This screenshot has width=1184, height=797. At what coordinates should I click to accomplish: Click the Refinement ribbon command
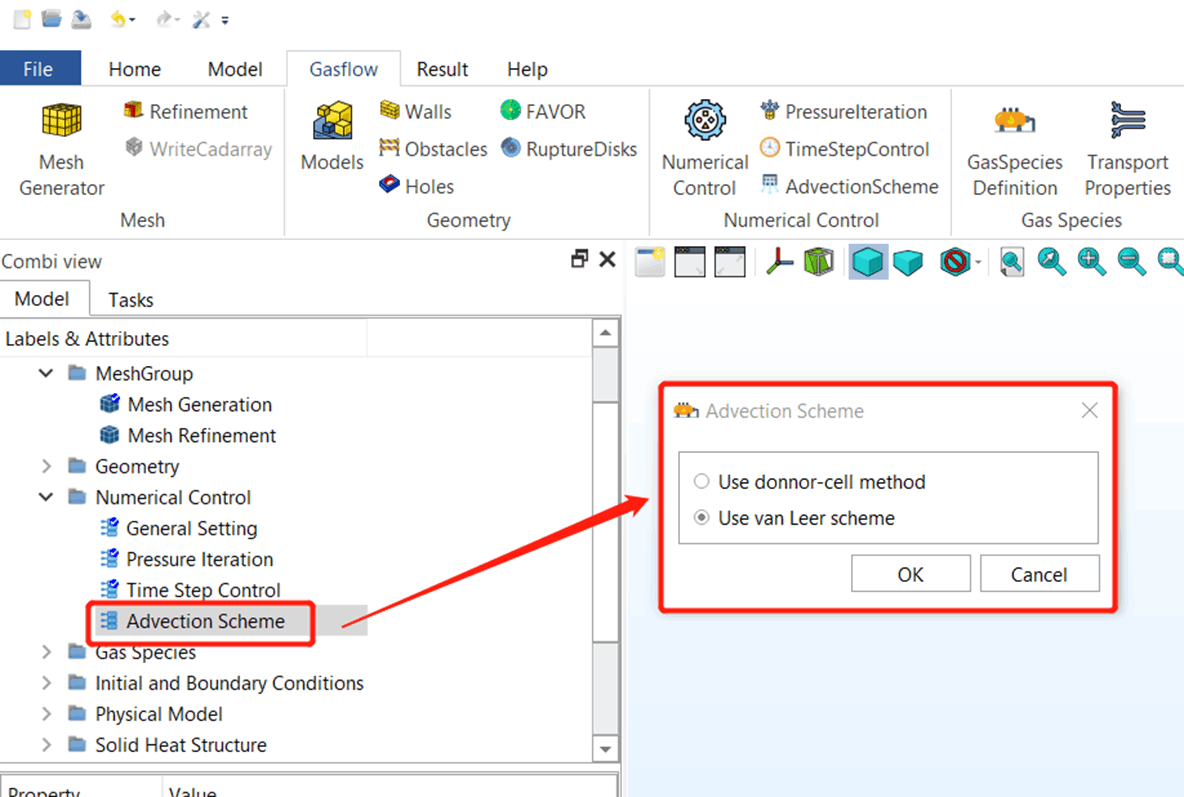(186, 112)
